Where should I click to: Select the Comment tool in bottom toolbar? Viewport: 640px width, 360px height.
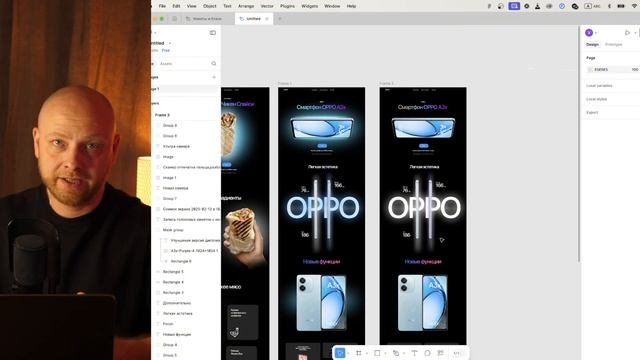[427, 353]
